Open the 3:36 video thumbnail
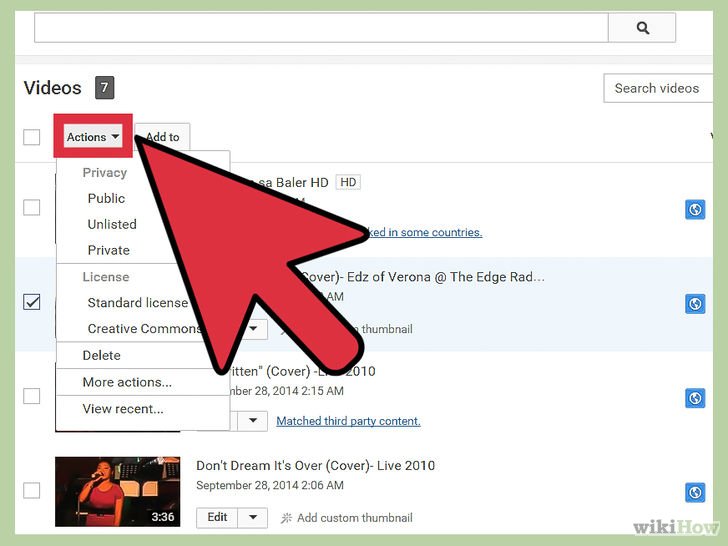The image size is (728, 546). (117, 492)
